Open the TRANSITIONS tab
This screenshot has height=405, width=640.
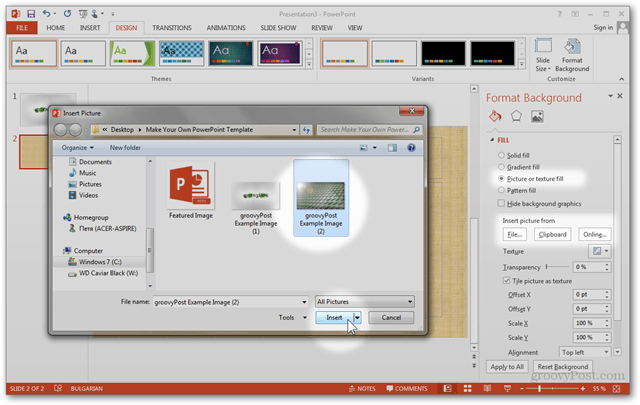[172, 28]
